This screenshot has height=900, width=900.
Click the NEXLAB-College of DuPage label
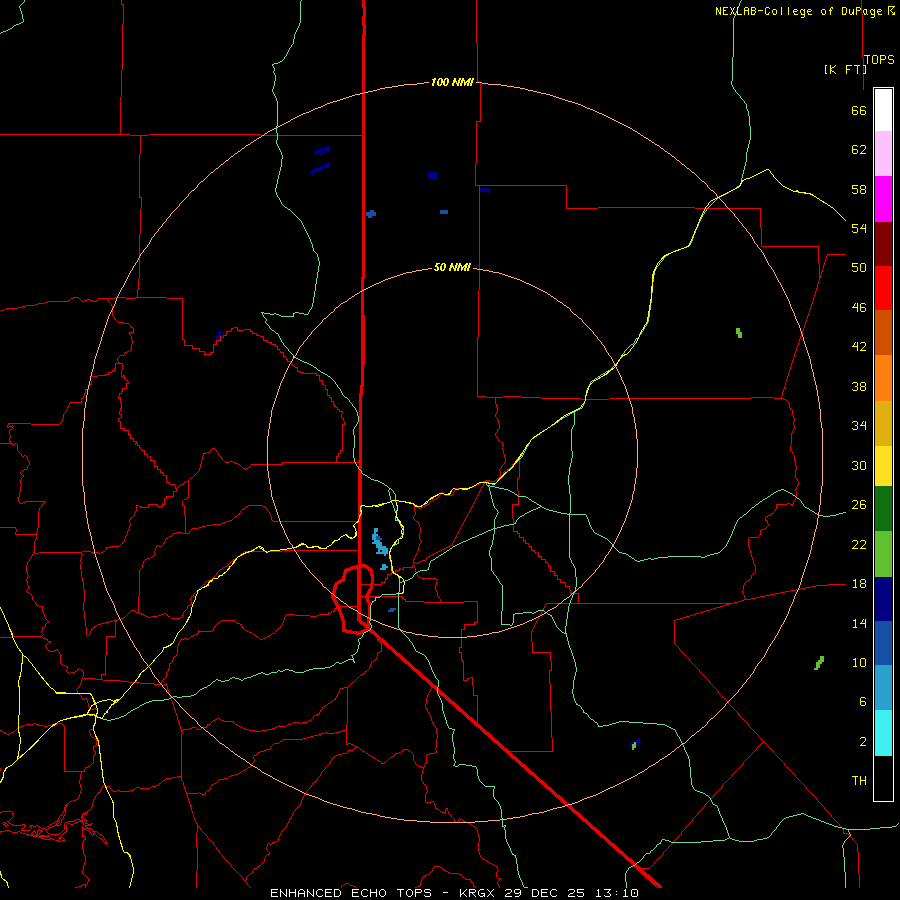pyautogui.click(x=798, y=11)
